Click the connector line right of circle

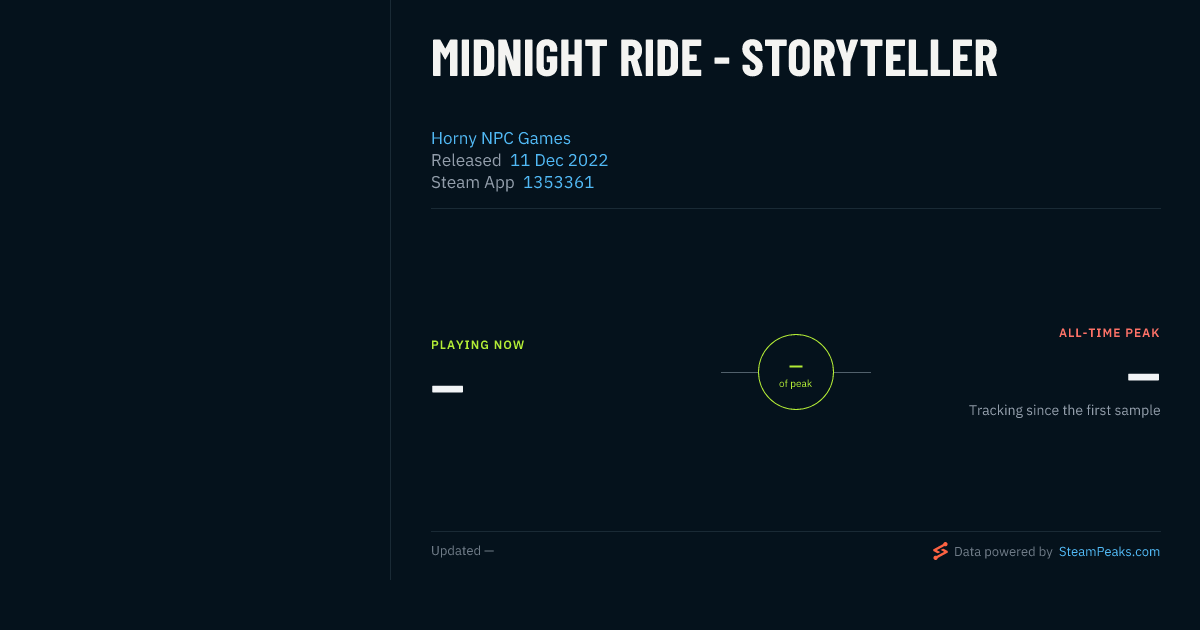(x=852, y=372)
